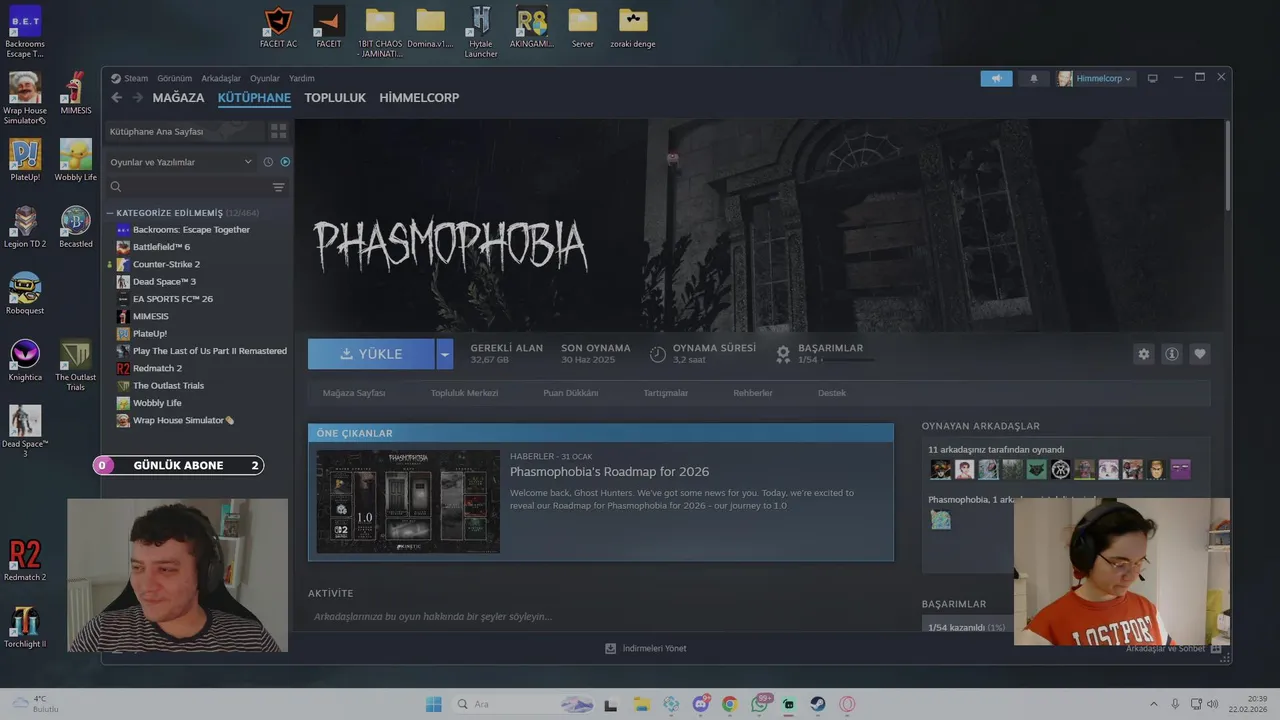This screenshot has width=1280, height=720.
Task: Open Google Chrome from the taskbar
Action: (730, 704)
